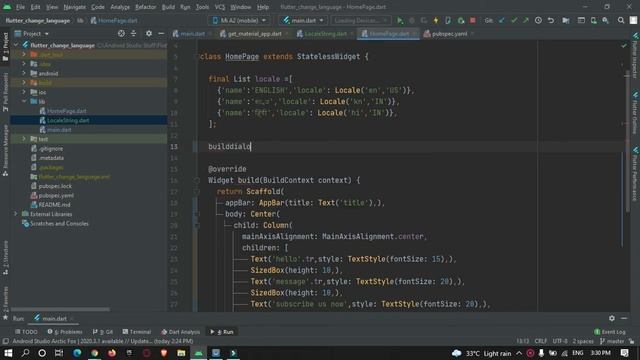640x360 pixels.
Task: Click the Flutter Hot Reload lightning icon
Action: pyautogui.click(x=436, y=20)
